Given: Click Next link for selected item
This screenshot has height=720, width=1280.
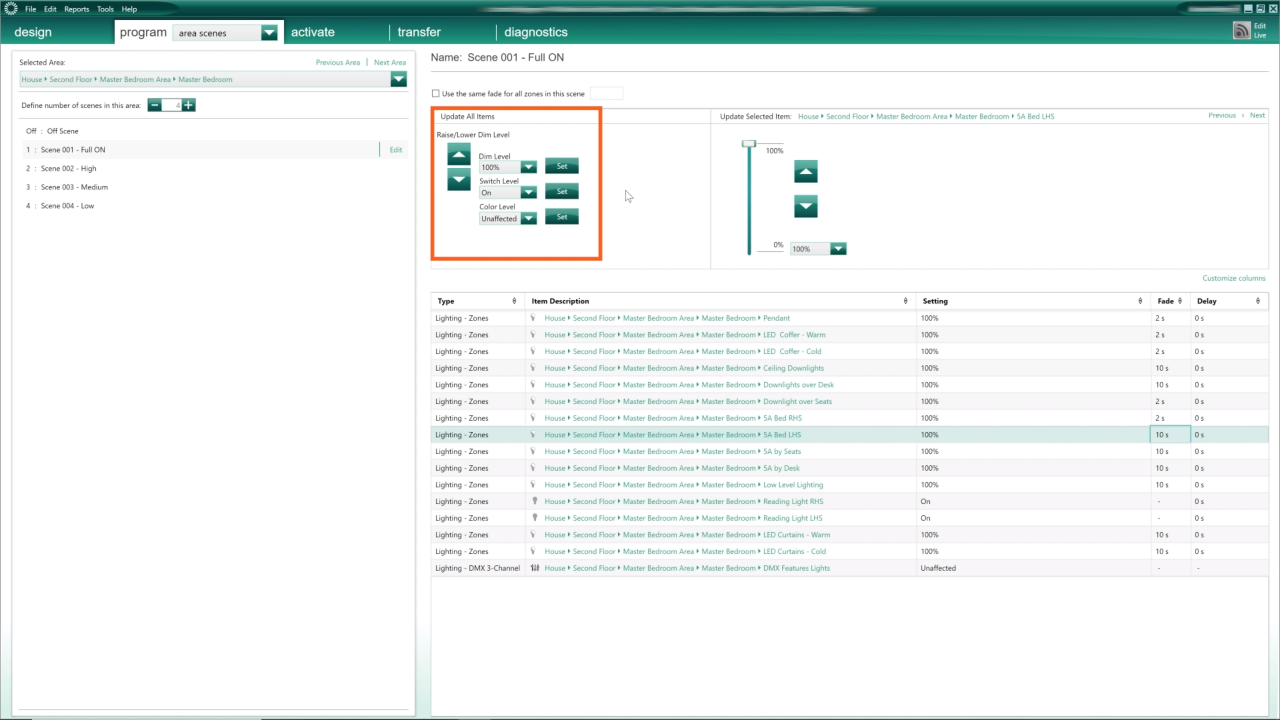Looking at the screenshot, I should click(x=1258, y=116).
